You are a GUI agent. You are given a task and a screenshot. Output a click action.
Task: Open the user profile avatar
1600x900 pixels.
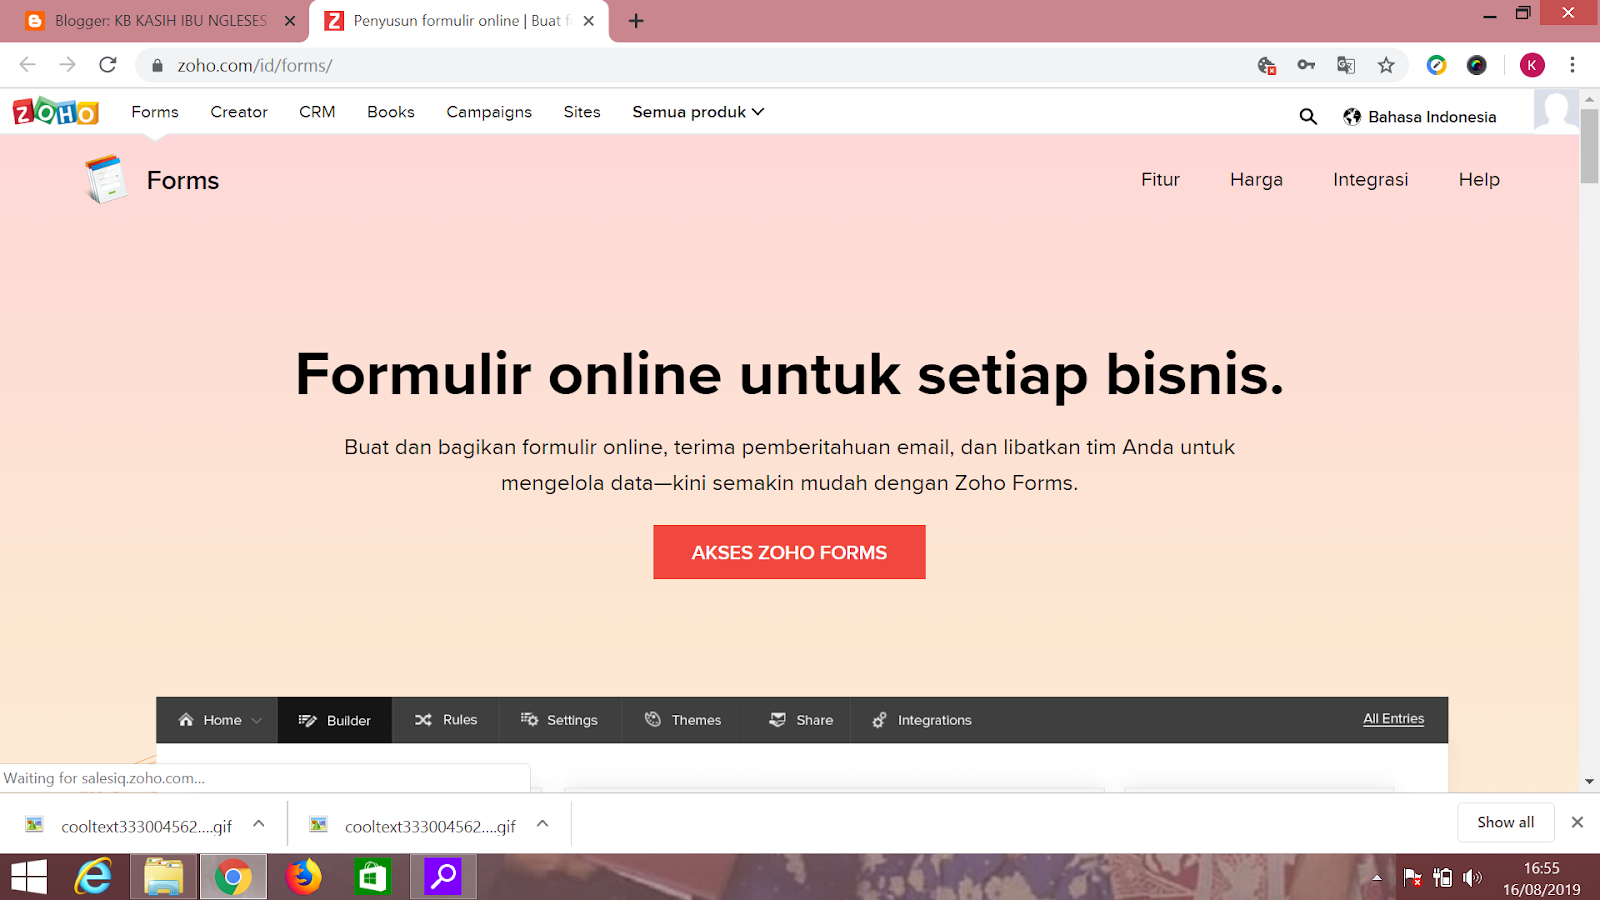(1556, 110)
